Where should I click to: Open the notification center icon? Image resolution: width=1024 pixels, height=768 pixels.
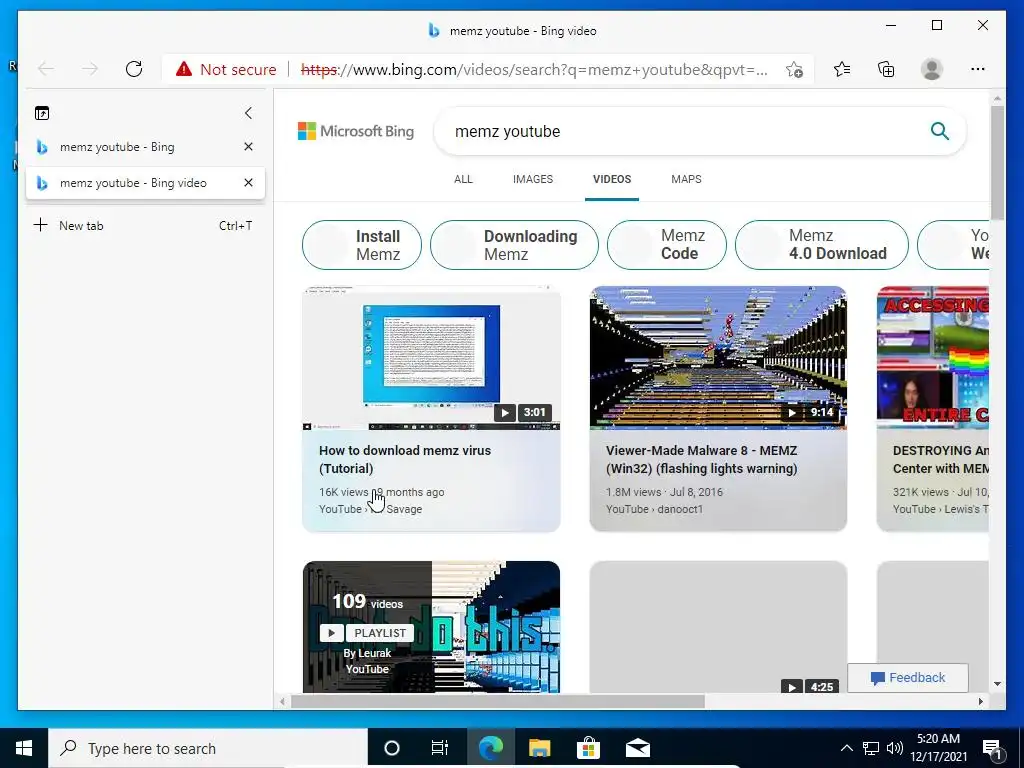pos(992,749)
